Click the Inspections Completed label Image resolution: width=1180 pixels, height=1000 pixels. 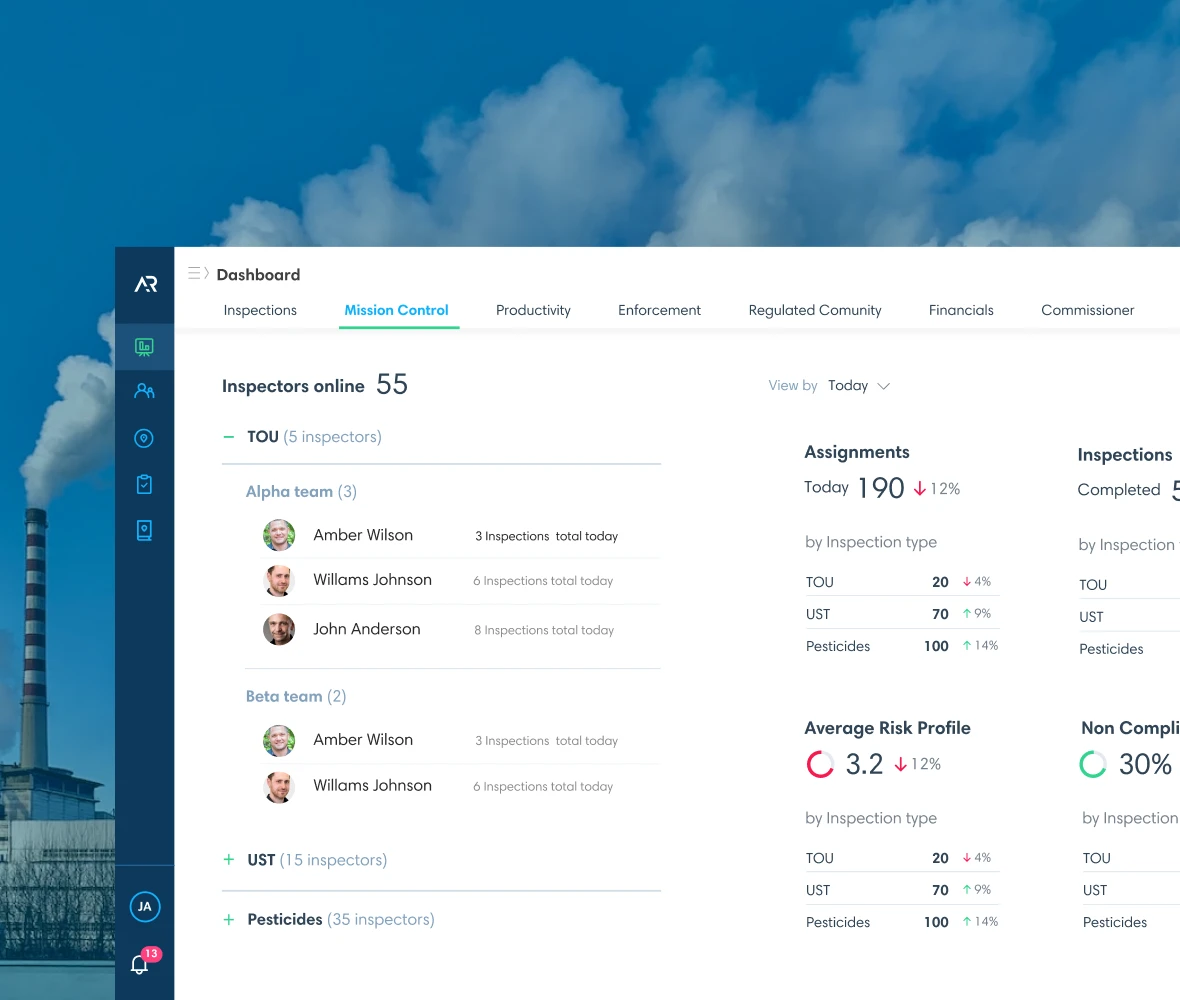click(1118, 490)
